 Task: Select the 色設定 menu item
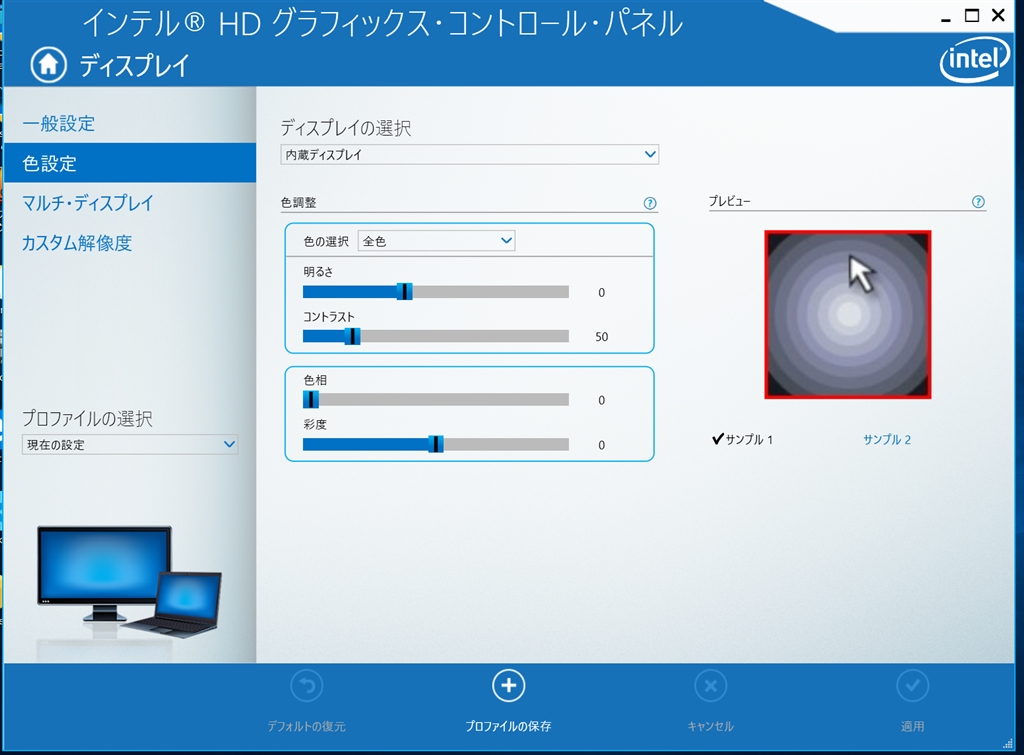(129, 163)
